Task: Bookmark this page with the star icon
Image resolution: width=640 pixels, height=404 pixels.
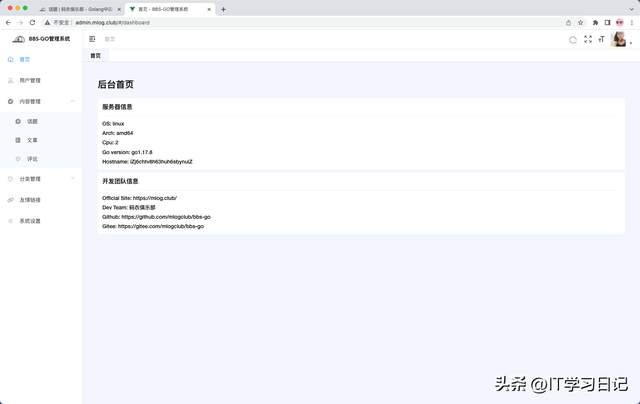Action: [x=580, y=22]
